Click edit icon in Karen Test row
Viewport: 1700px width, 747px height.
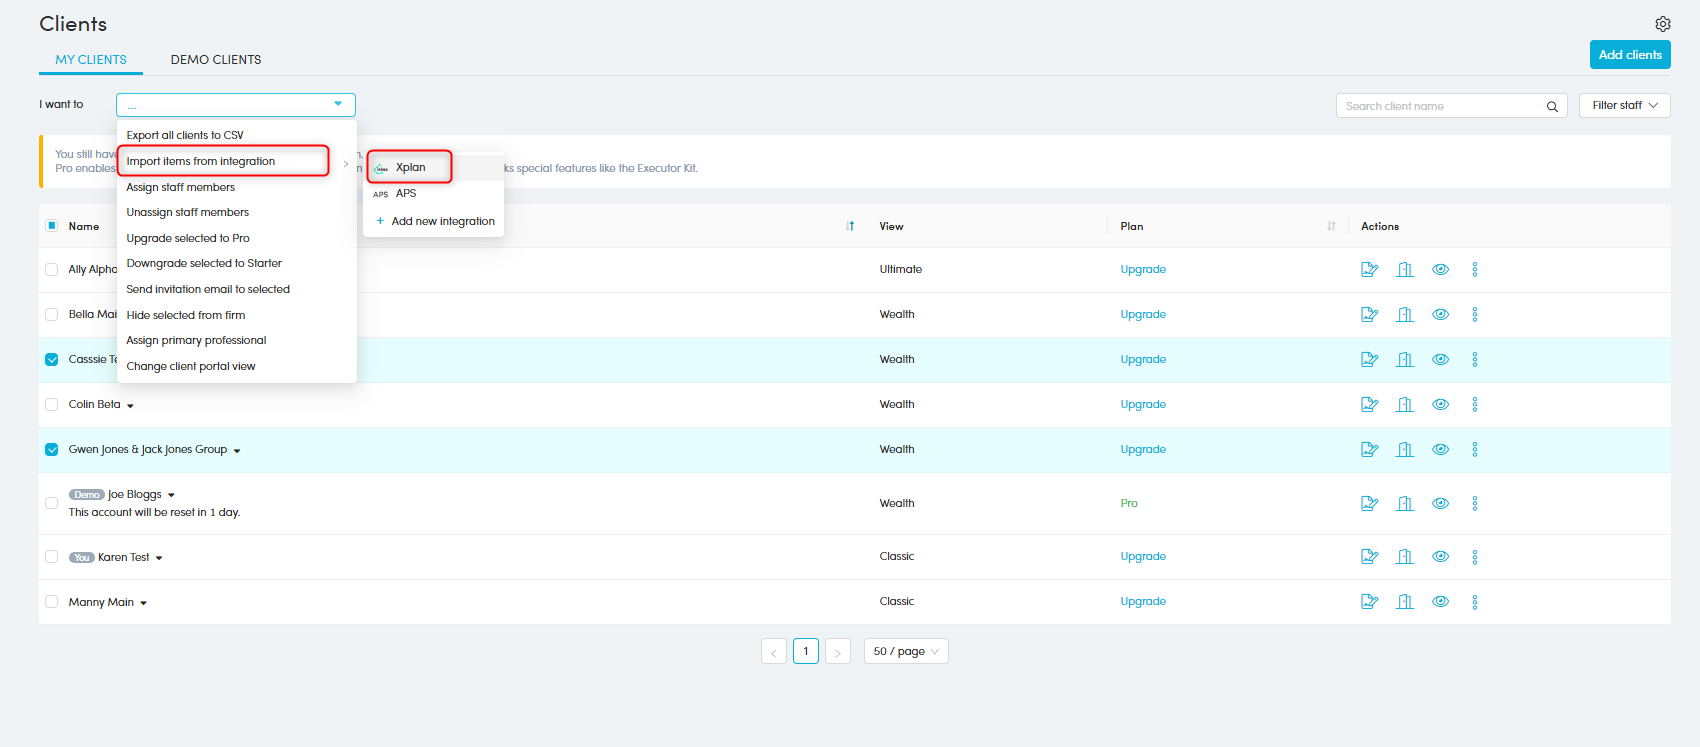click(x=1369, y=557)
